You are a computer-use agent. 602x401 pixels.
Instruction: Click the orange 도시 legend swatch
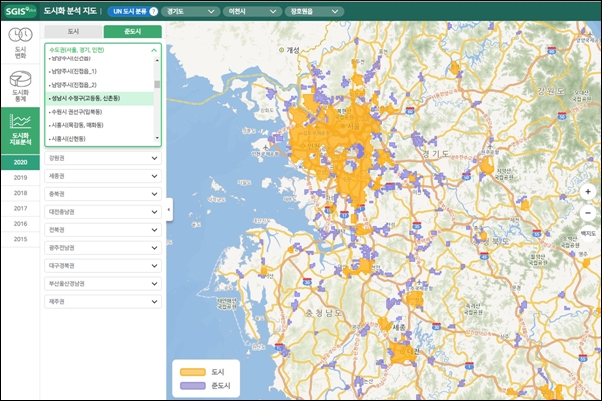pos(193,372)
